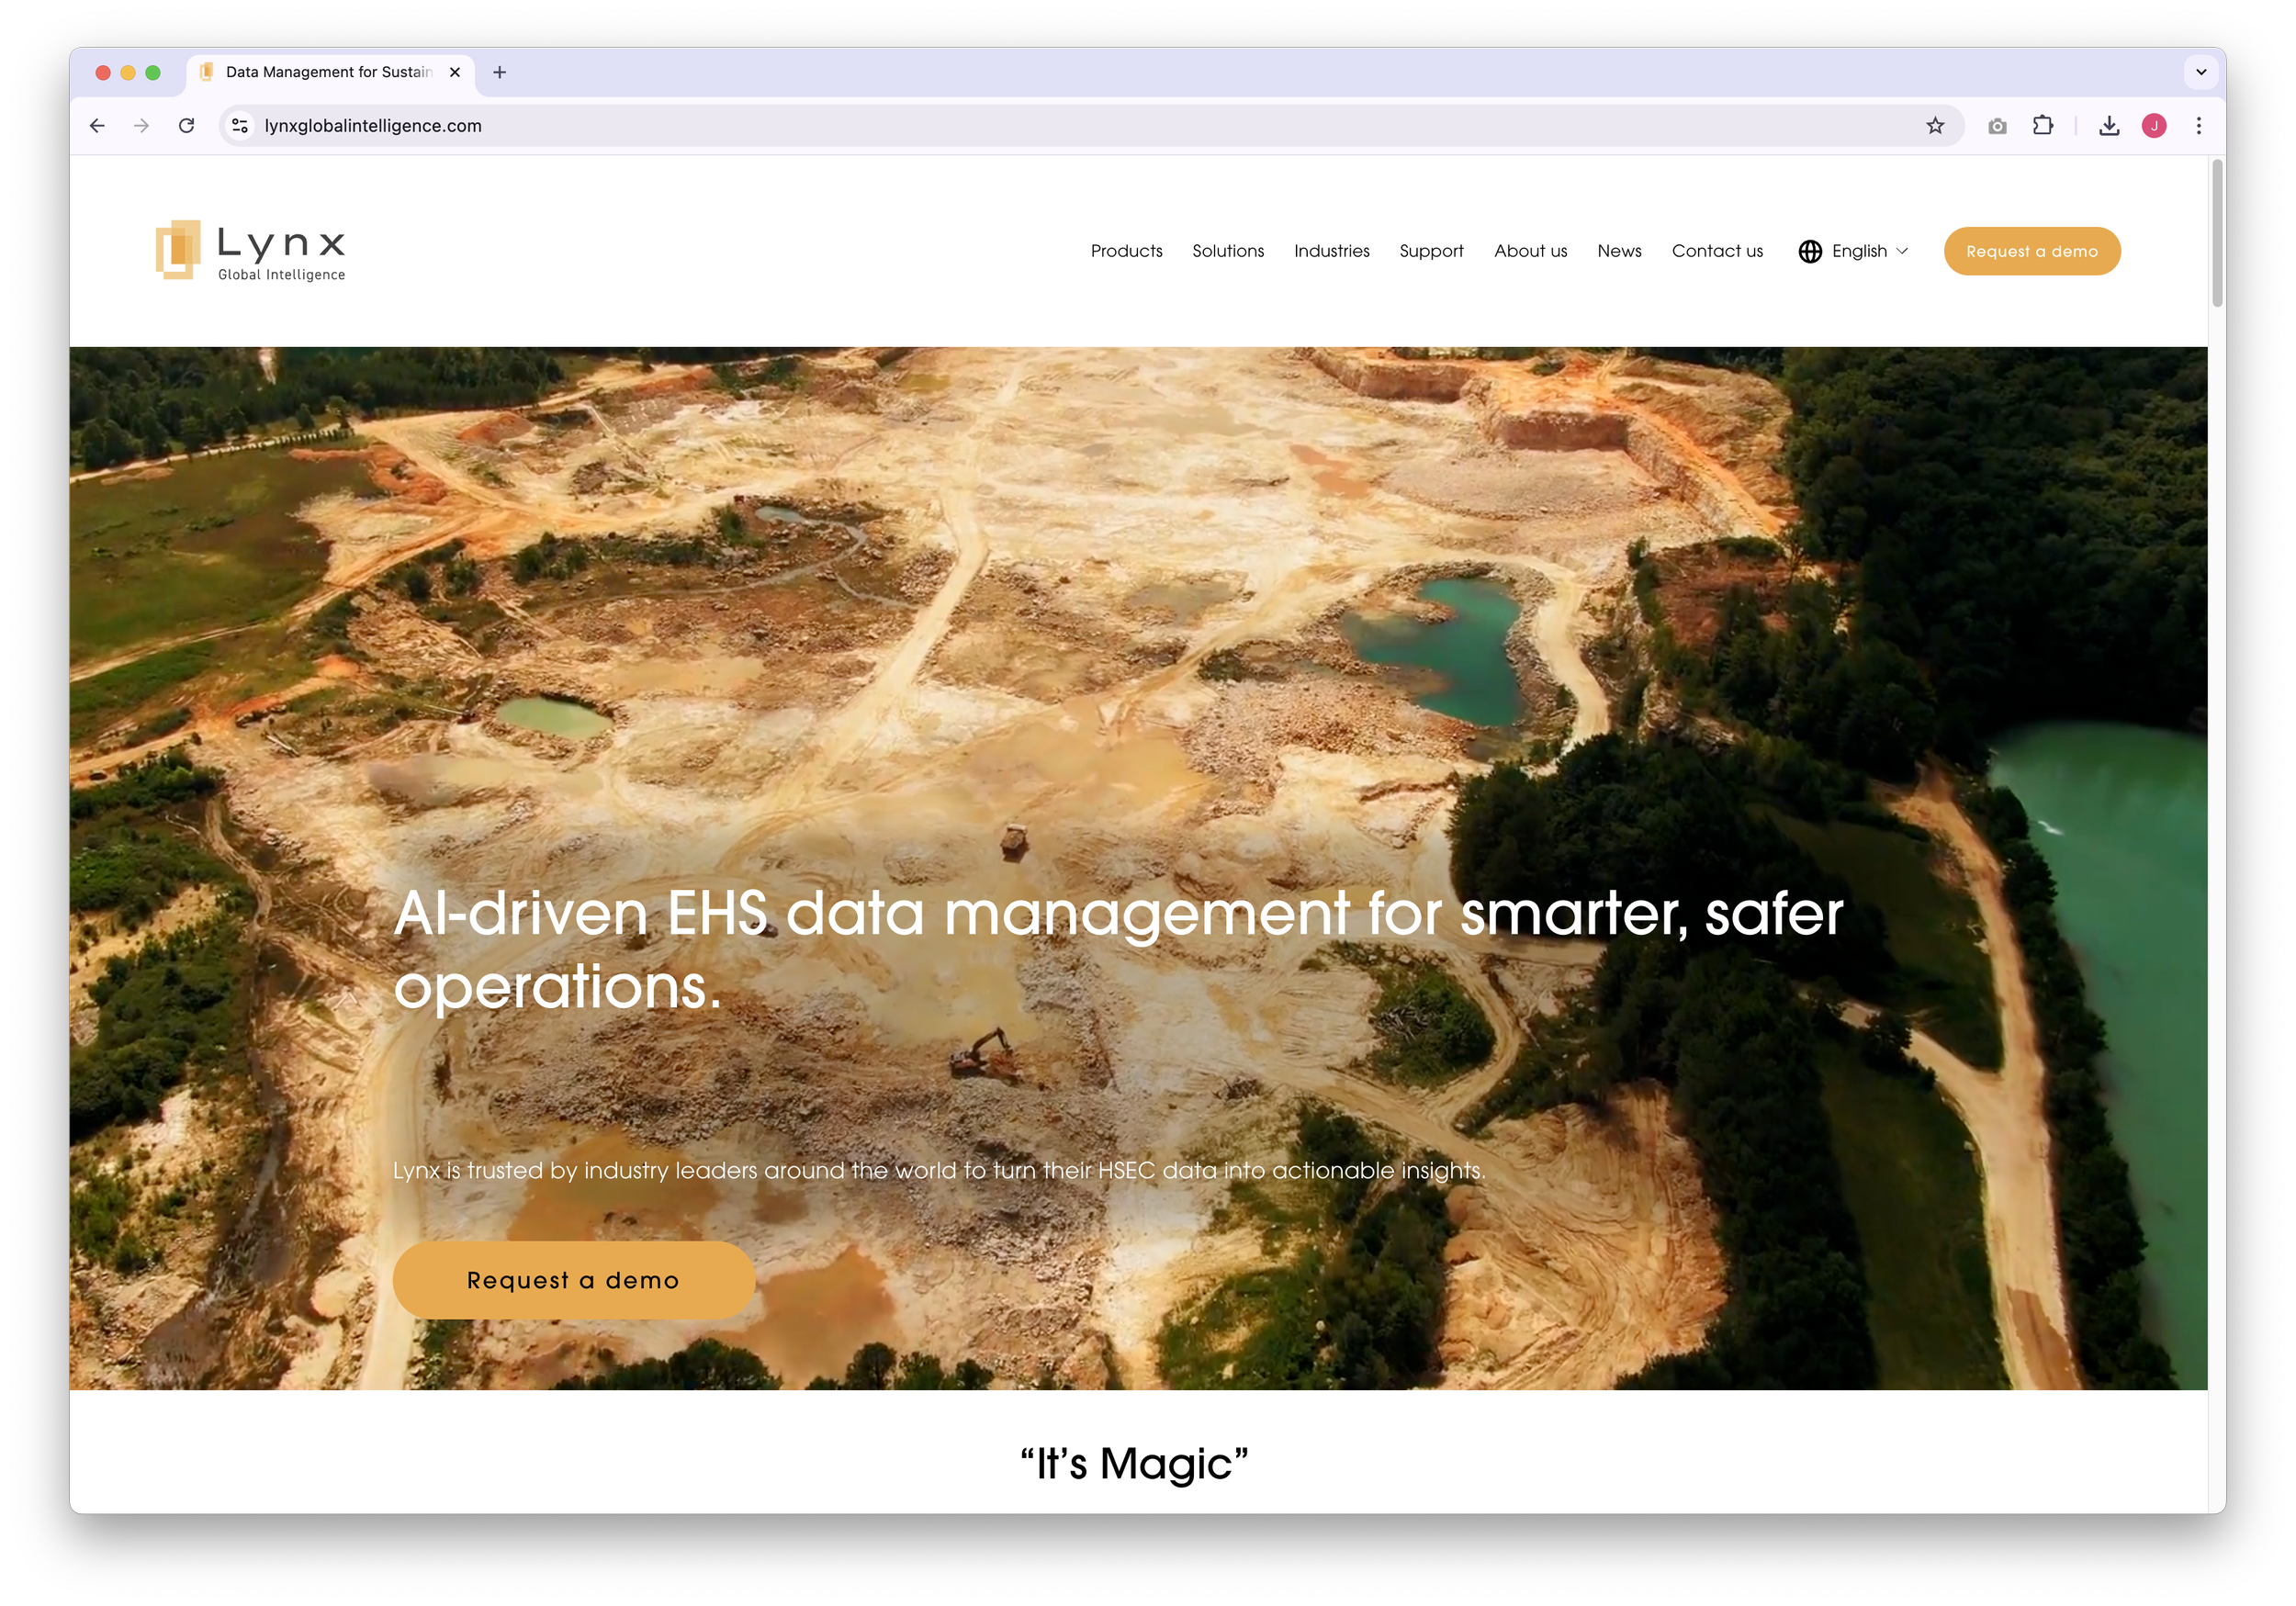This screenshot has width=2296, height=1606.
Task: Bookmark page with star icon
Action: (x=1935, y=126)
